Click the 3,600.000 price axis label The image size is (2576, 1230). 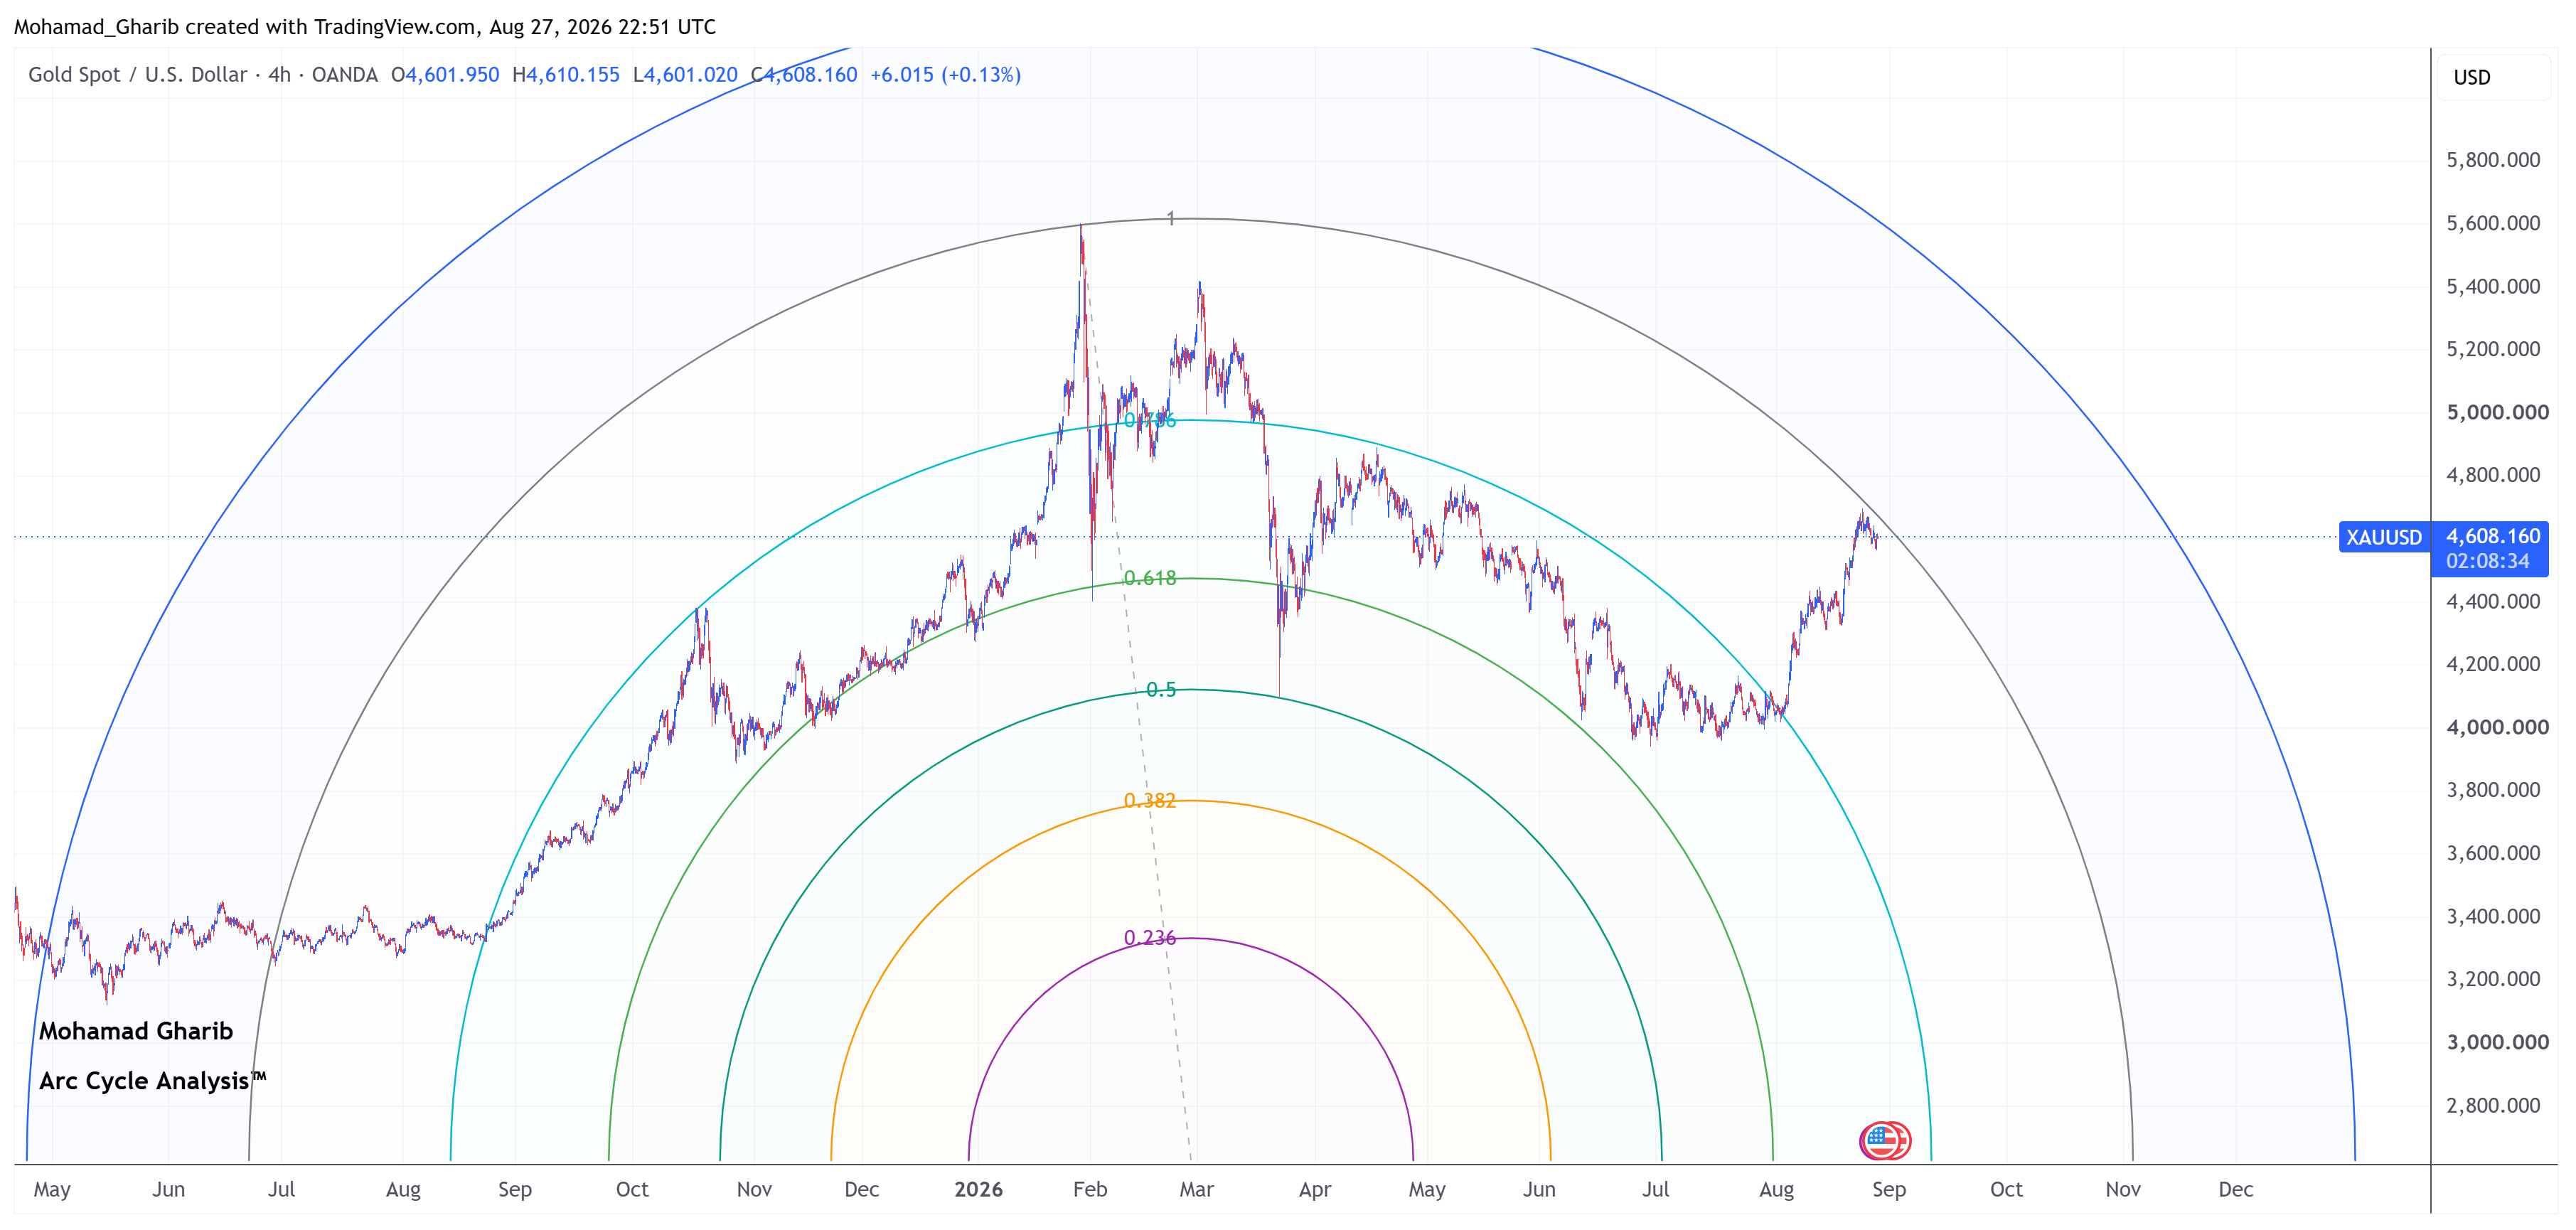[x=2493, y=853]
